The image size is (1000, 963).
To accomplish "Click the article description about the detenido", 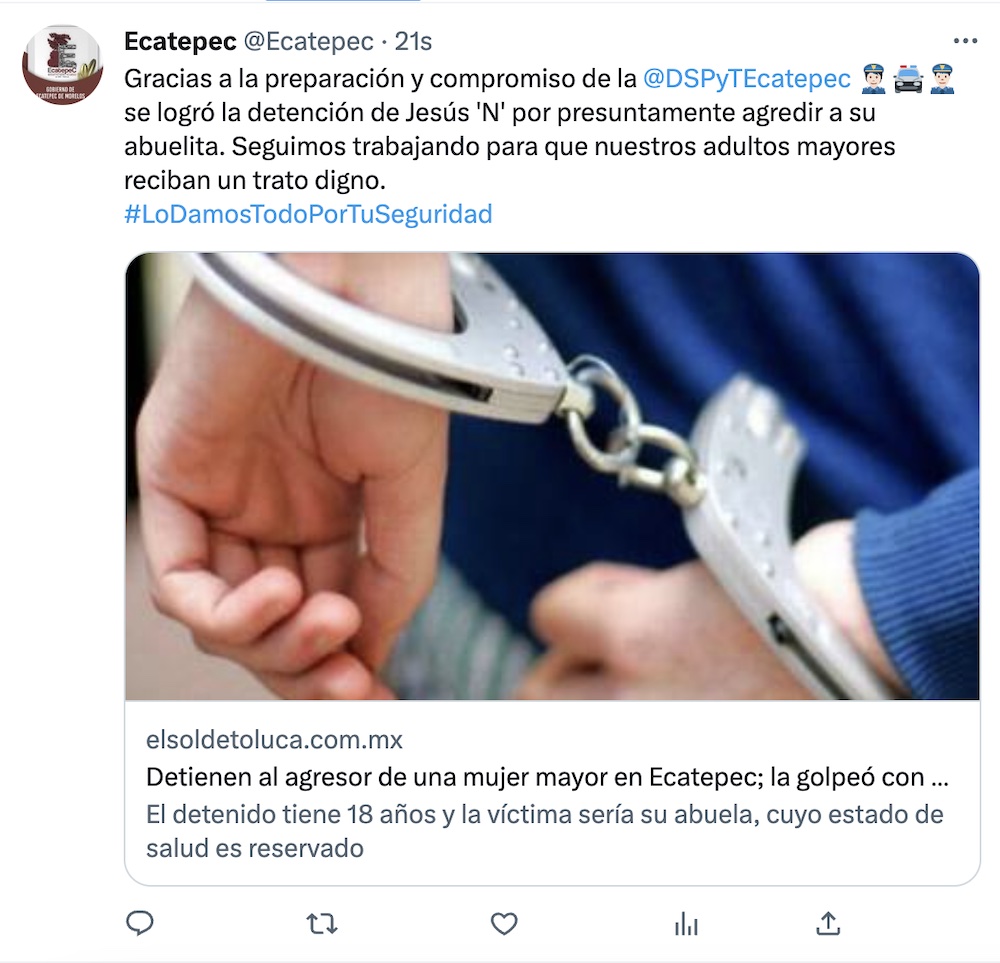I will point(545,831).
